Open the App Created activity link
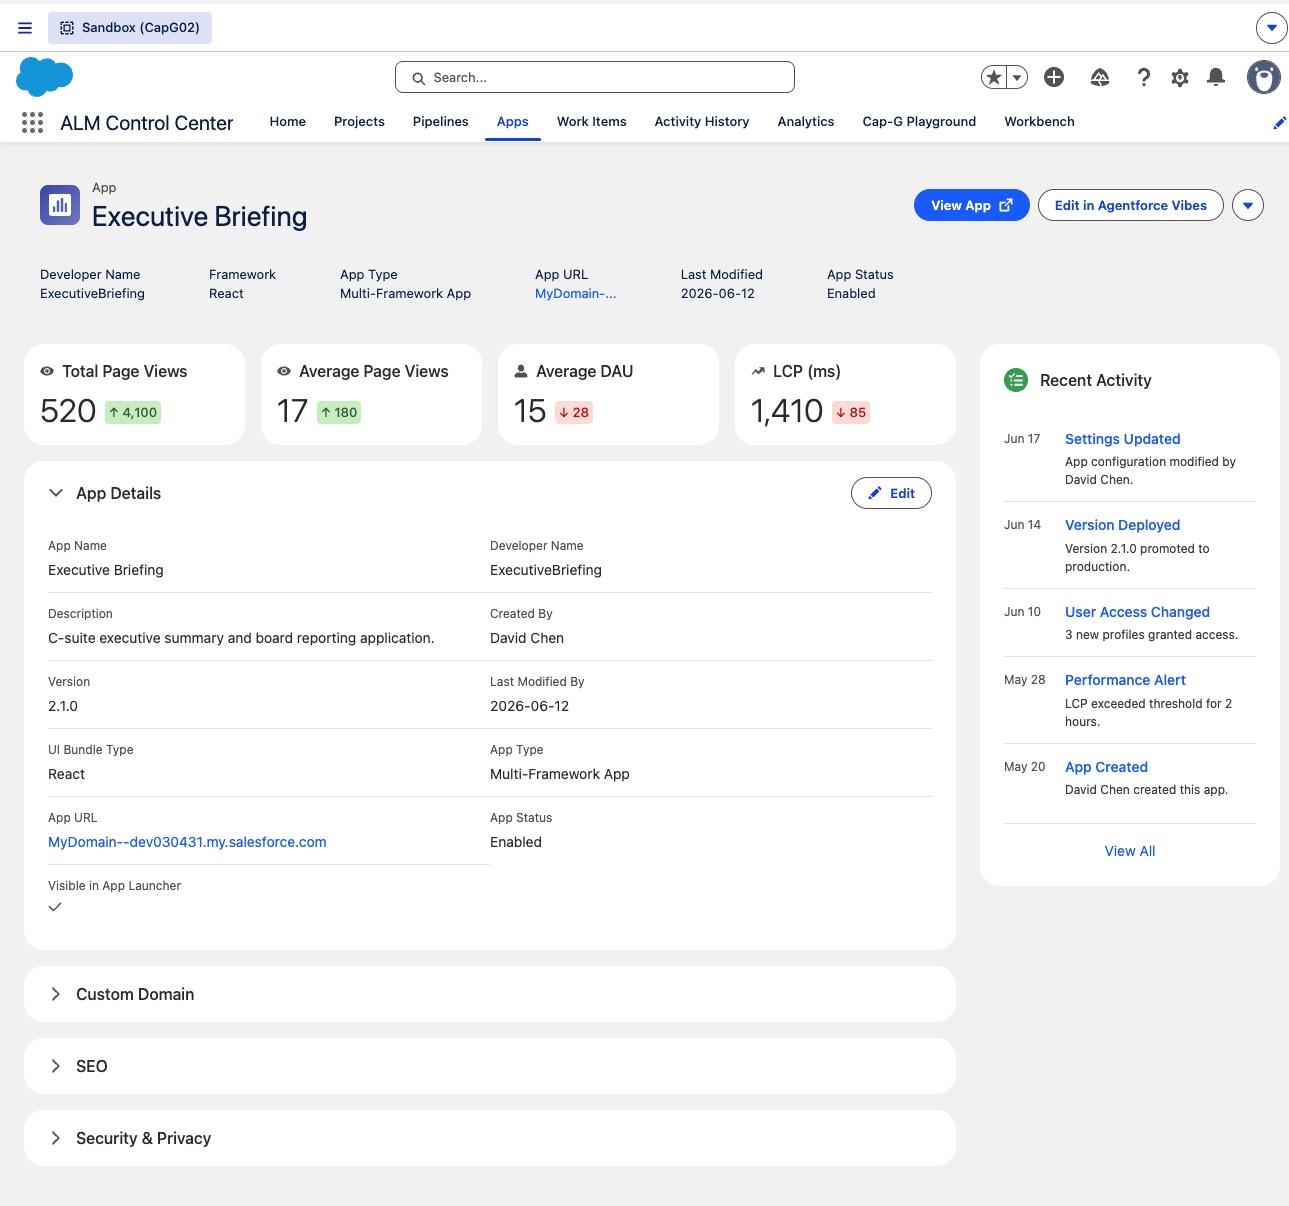Viewport: 1289px width, 1206px height. coord(1106,767)
